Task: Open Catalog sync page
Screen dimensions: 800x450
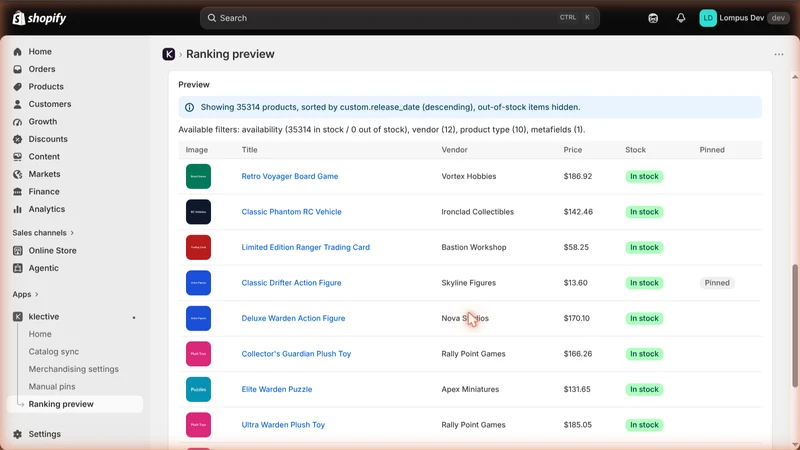Action: (54, 352)
